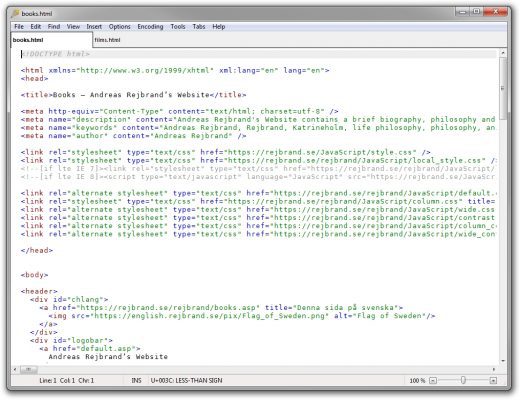Click the link line for column.css
The height and width of the screenshot is (400, 520).
tap(258, 201)
